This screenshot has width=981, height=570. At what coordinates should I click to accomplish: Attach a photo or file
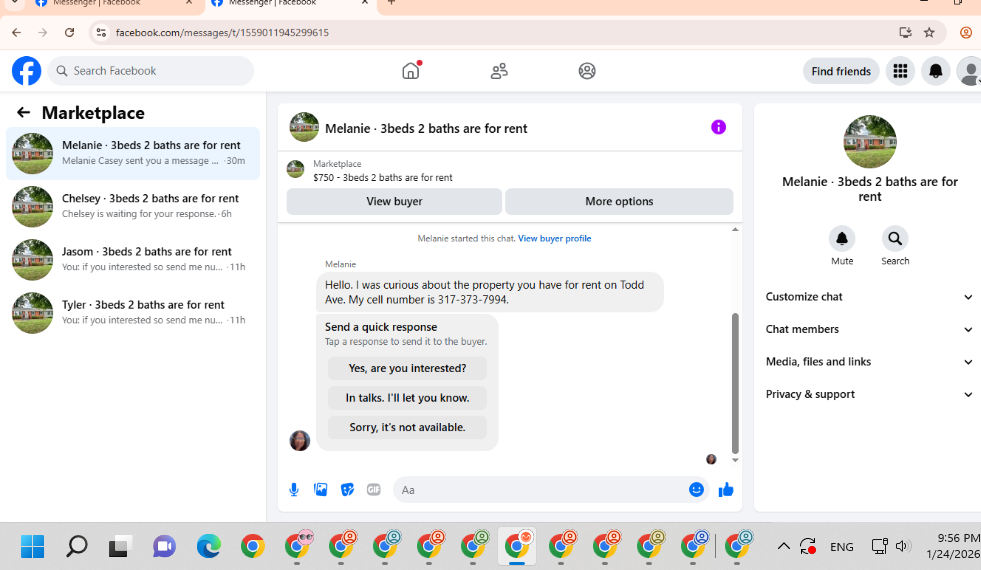(321, 490)
